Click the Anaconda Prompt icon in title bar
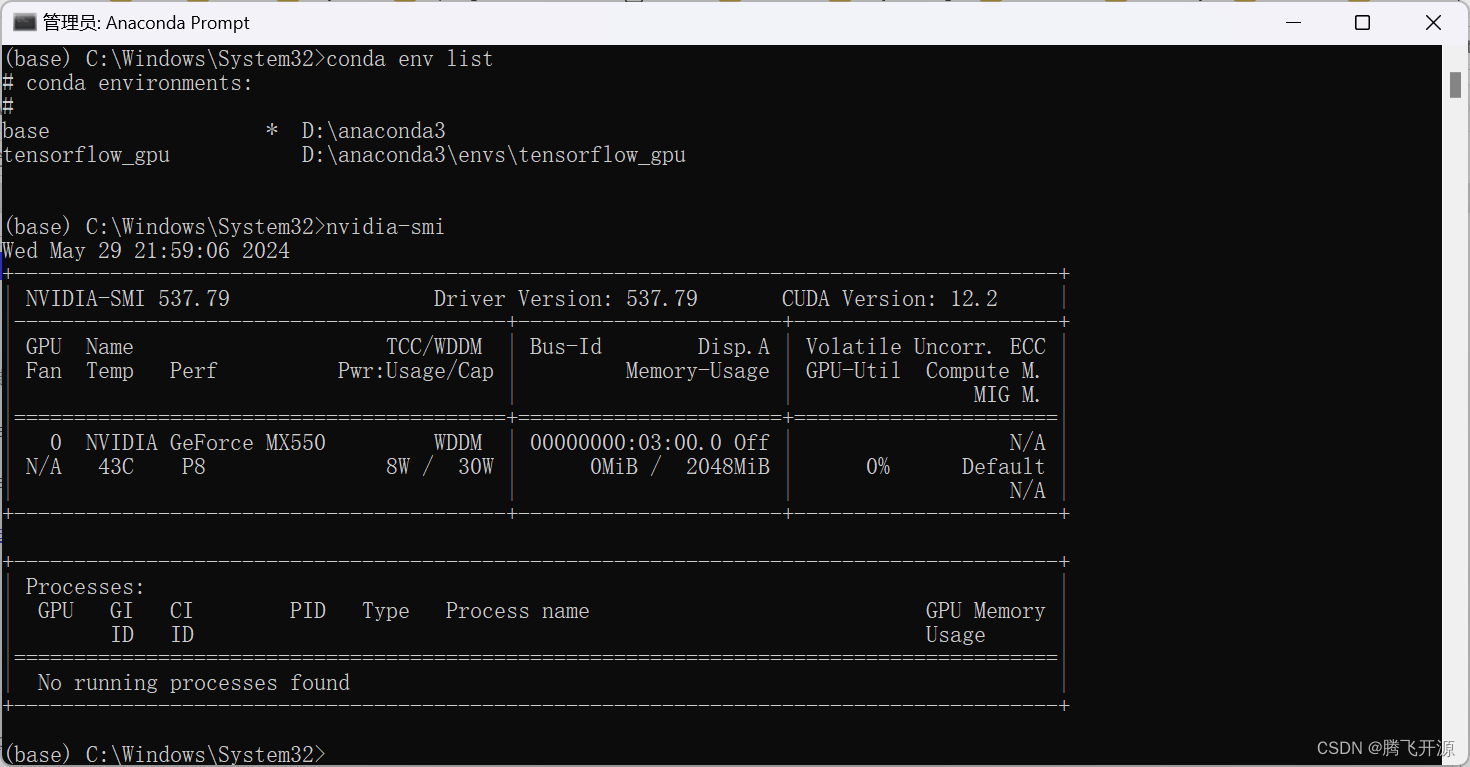The height and width of the screenshot is (767, 1470). 24,21
